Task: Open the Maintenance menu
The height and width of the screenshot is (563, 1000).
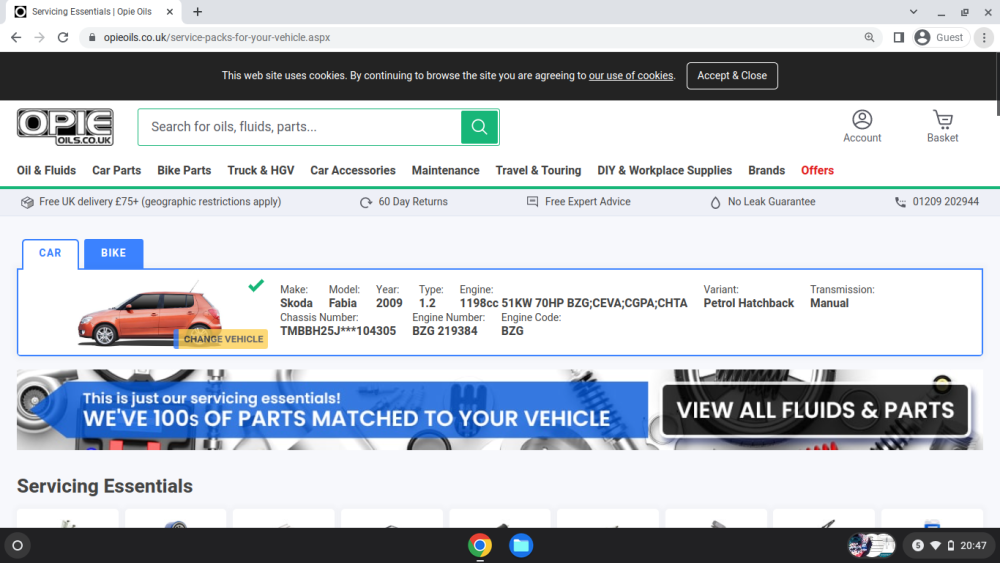Action: coord(445,170)
